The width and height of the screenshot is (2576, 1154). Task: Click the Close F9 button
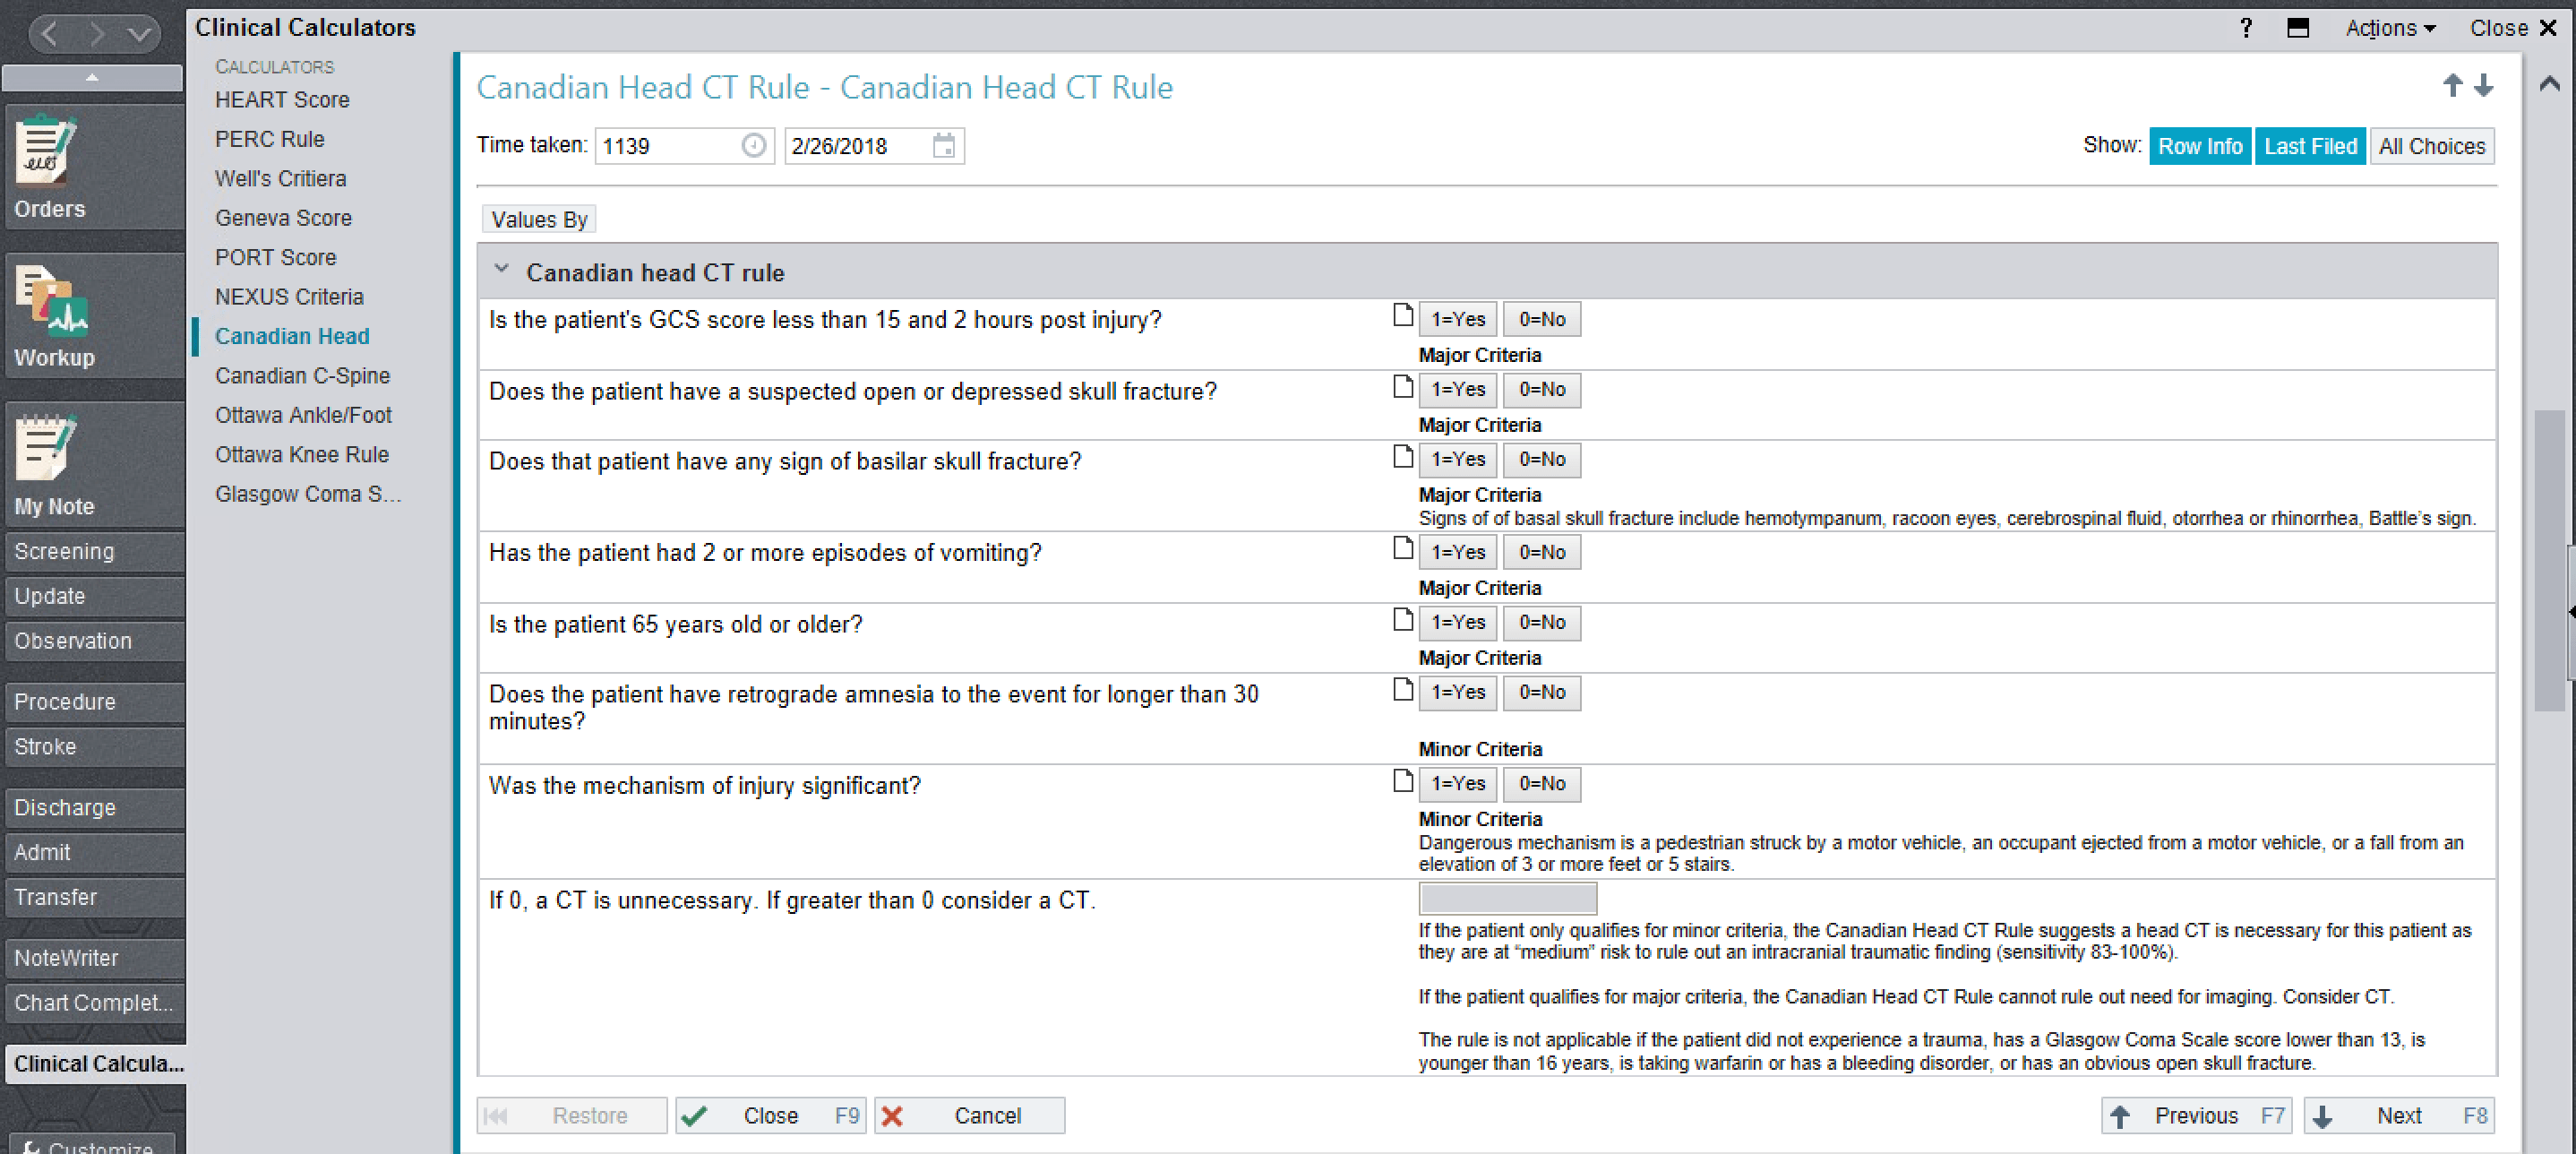point(770,1115)
